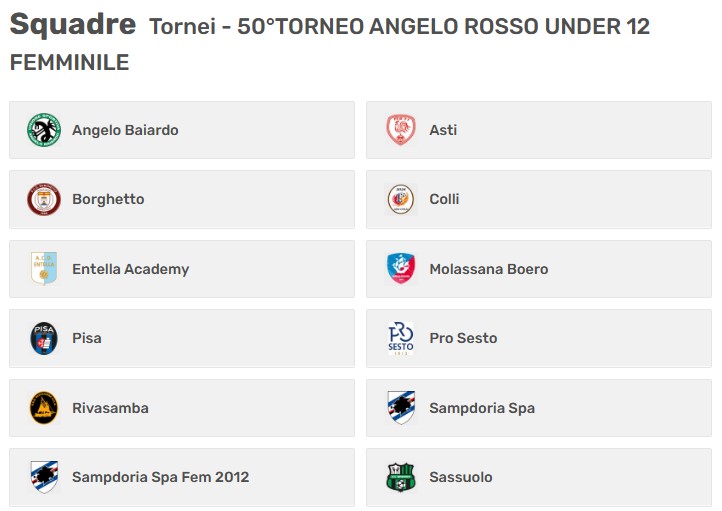This screenshot has height=511, width=722.
Task: Click the Asti red shield logo
Action: [x=401, y=130]
